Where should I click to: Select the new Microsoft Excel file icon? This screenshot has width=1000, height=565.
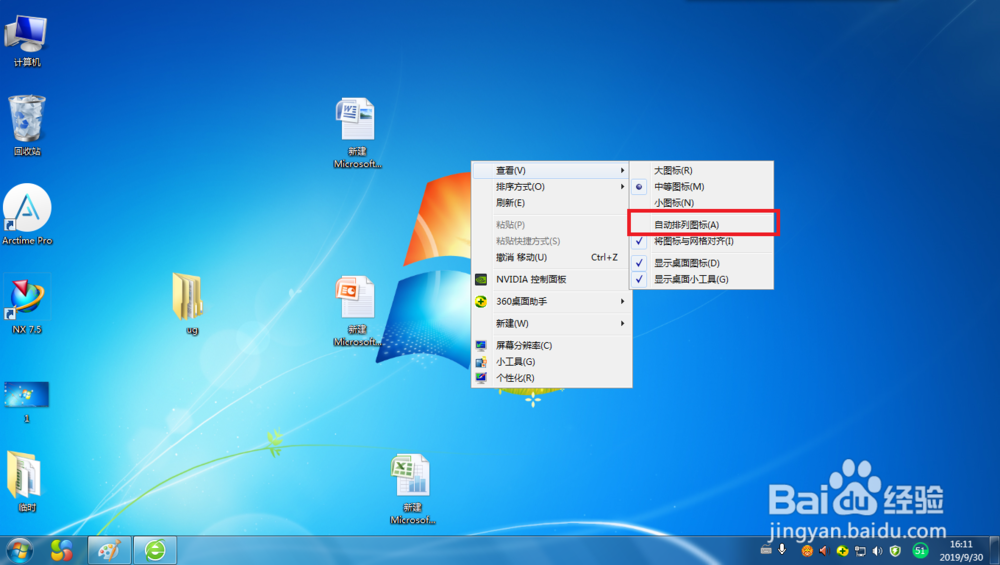(x=412, y=489)
